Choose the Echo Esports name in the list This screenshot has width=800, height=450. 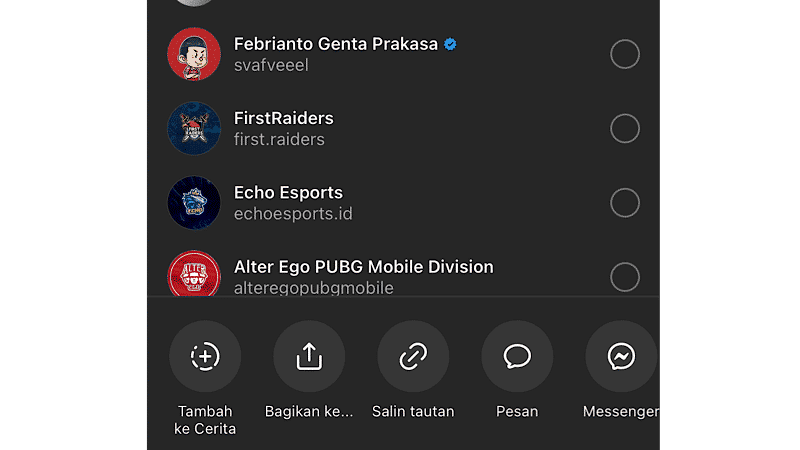pos(288,193)
